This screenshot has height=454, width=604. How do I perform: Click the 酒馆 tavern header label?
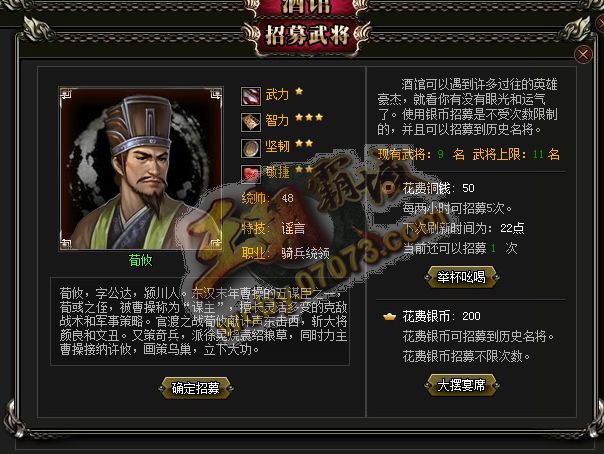(x=307, y=7)
